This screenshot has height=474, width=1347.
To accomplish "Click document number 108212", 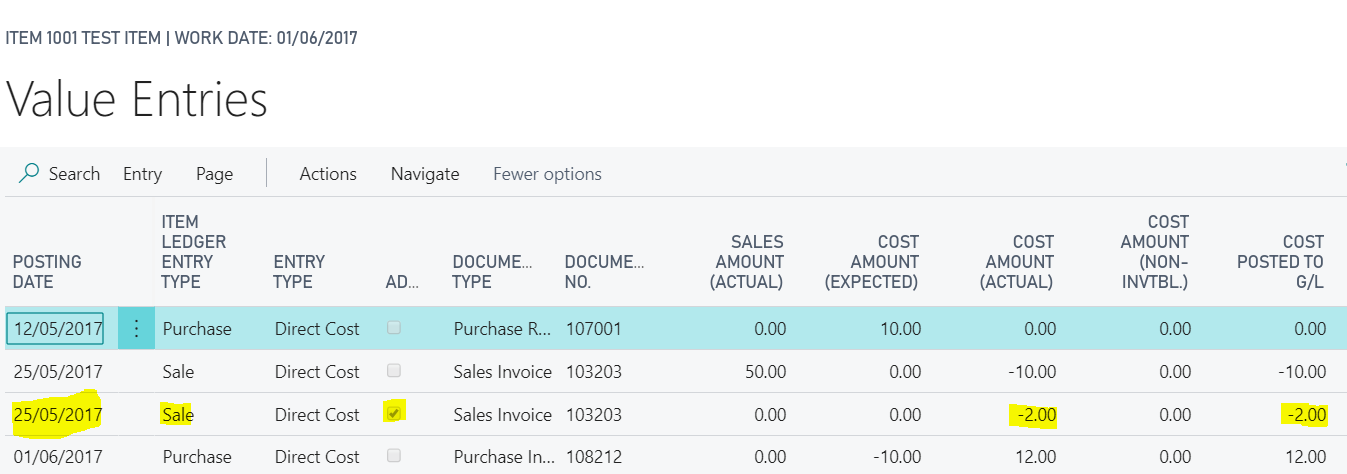I will pyautogui.click(x=594, y=457).
